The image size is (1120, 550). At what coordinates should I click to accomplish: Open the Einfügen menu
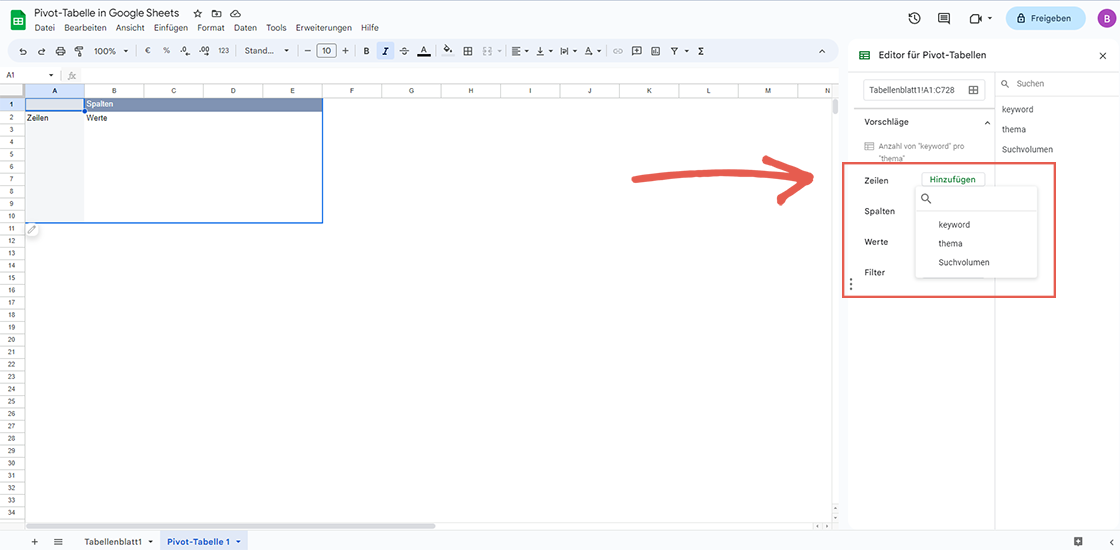coord(171,28)
